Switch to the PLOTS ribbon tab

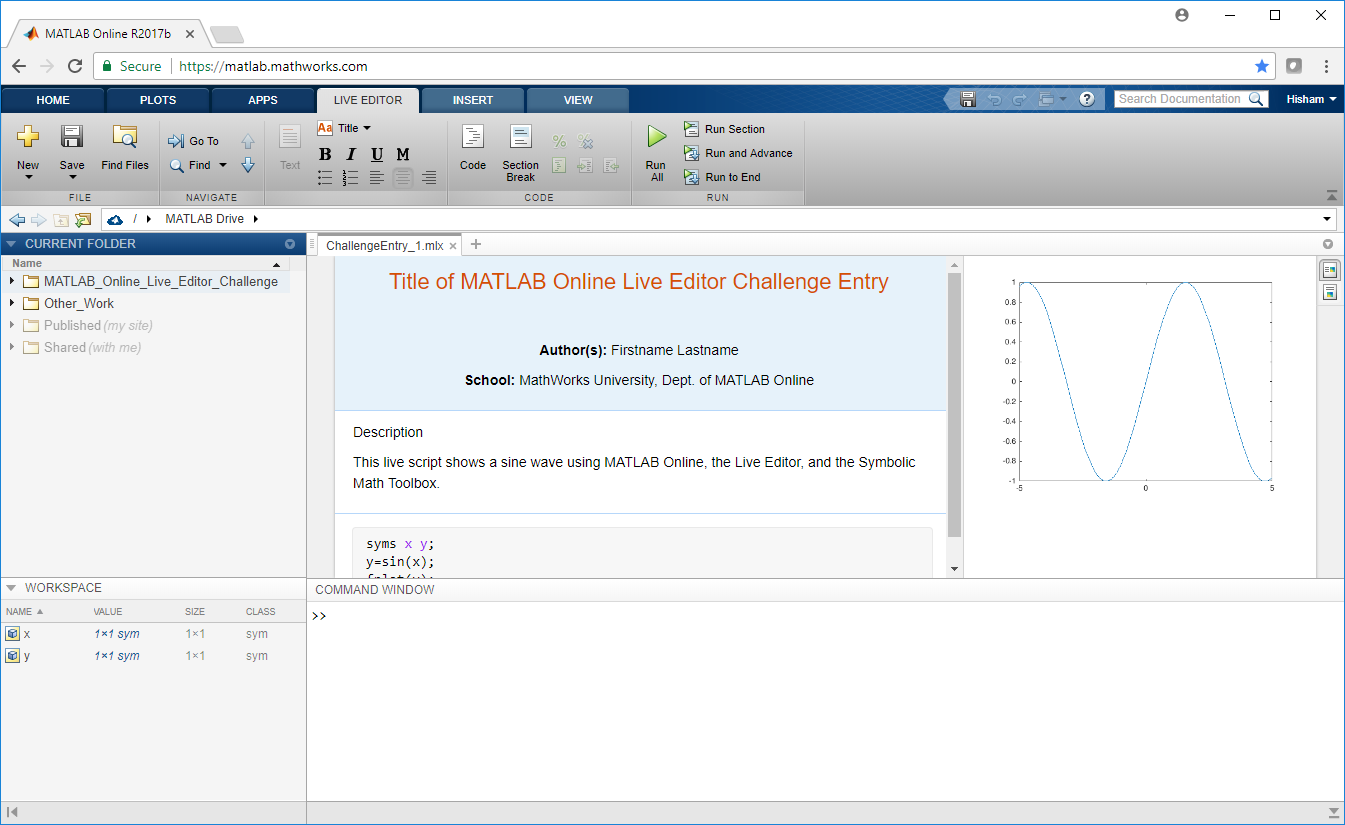click(158, 100)
